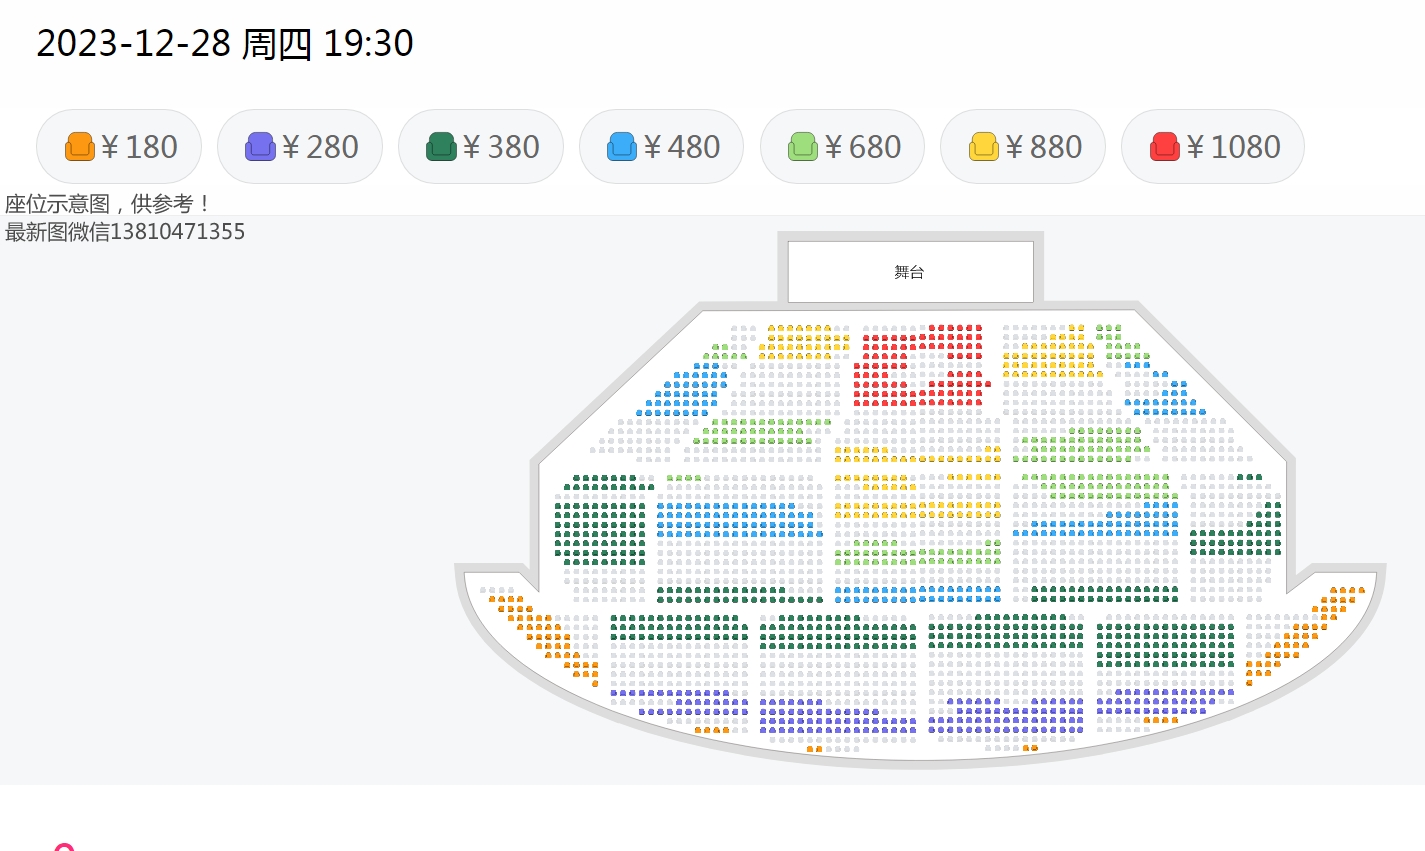The image size is (1425, 851).
Task: Click the blue ¥480 seat icon
Action: click(622, 147)
